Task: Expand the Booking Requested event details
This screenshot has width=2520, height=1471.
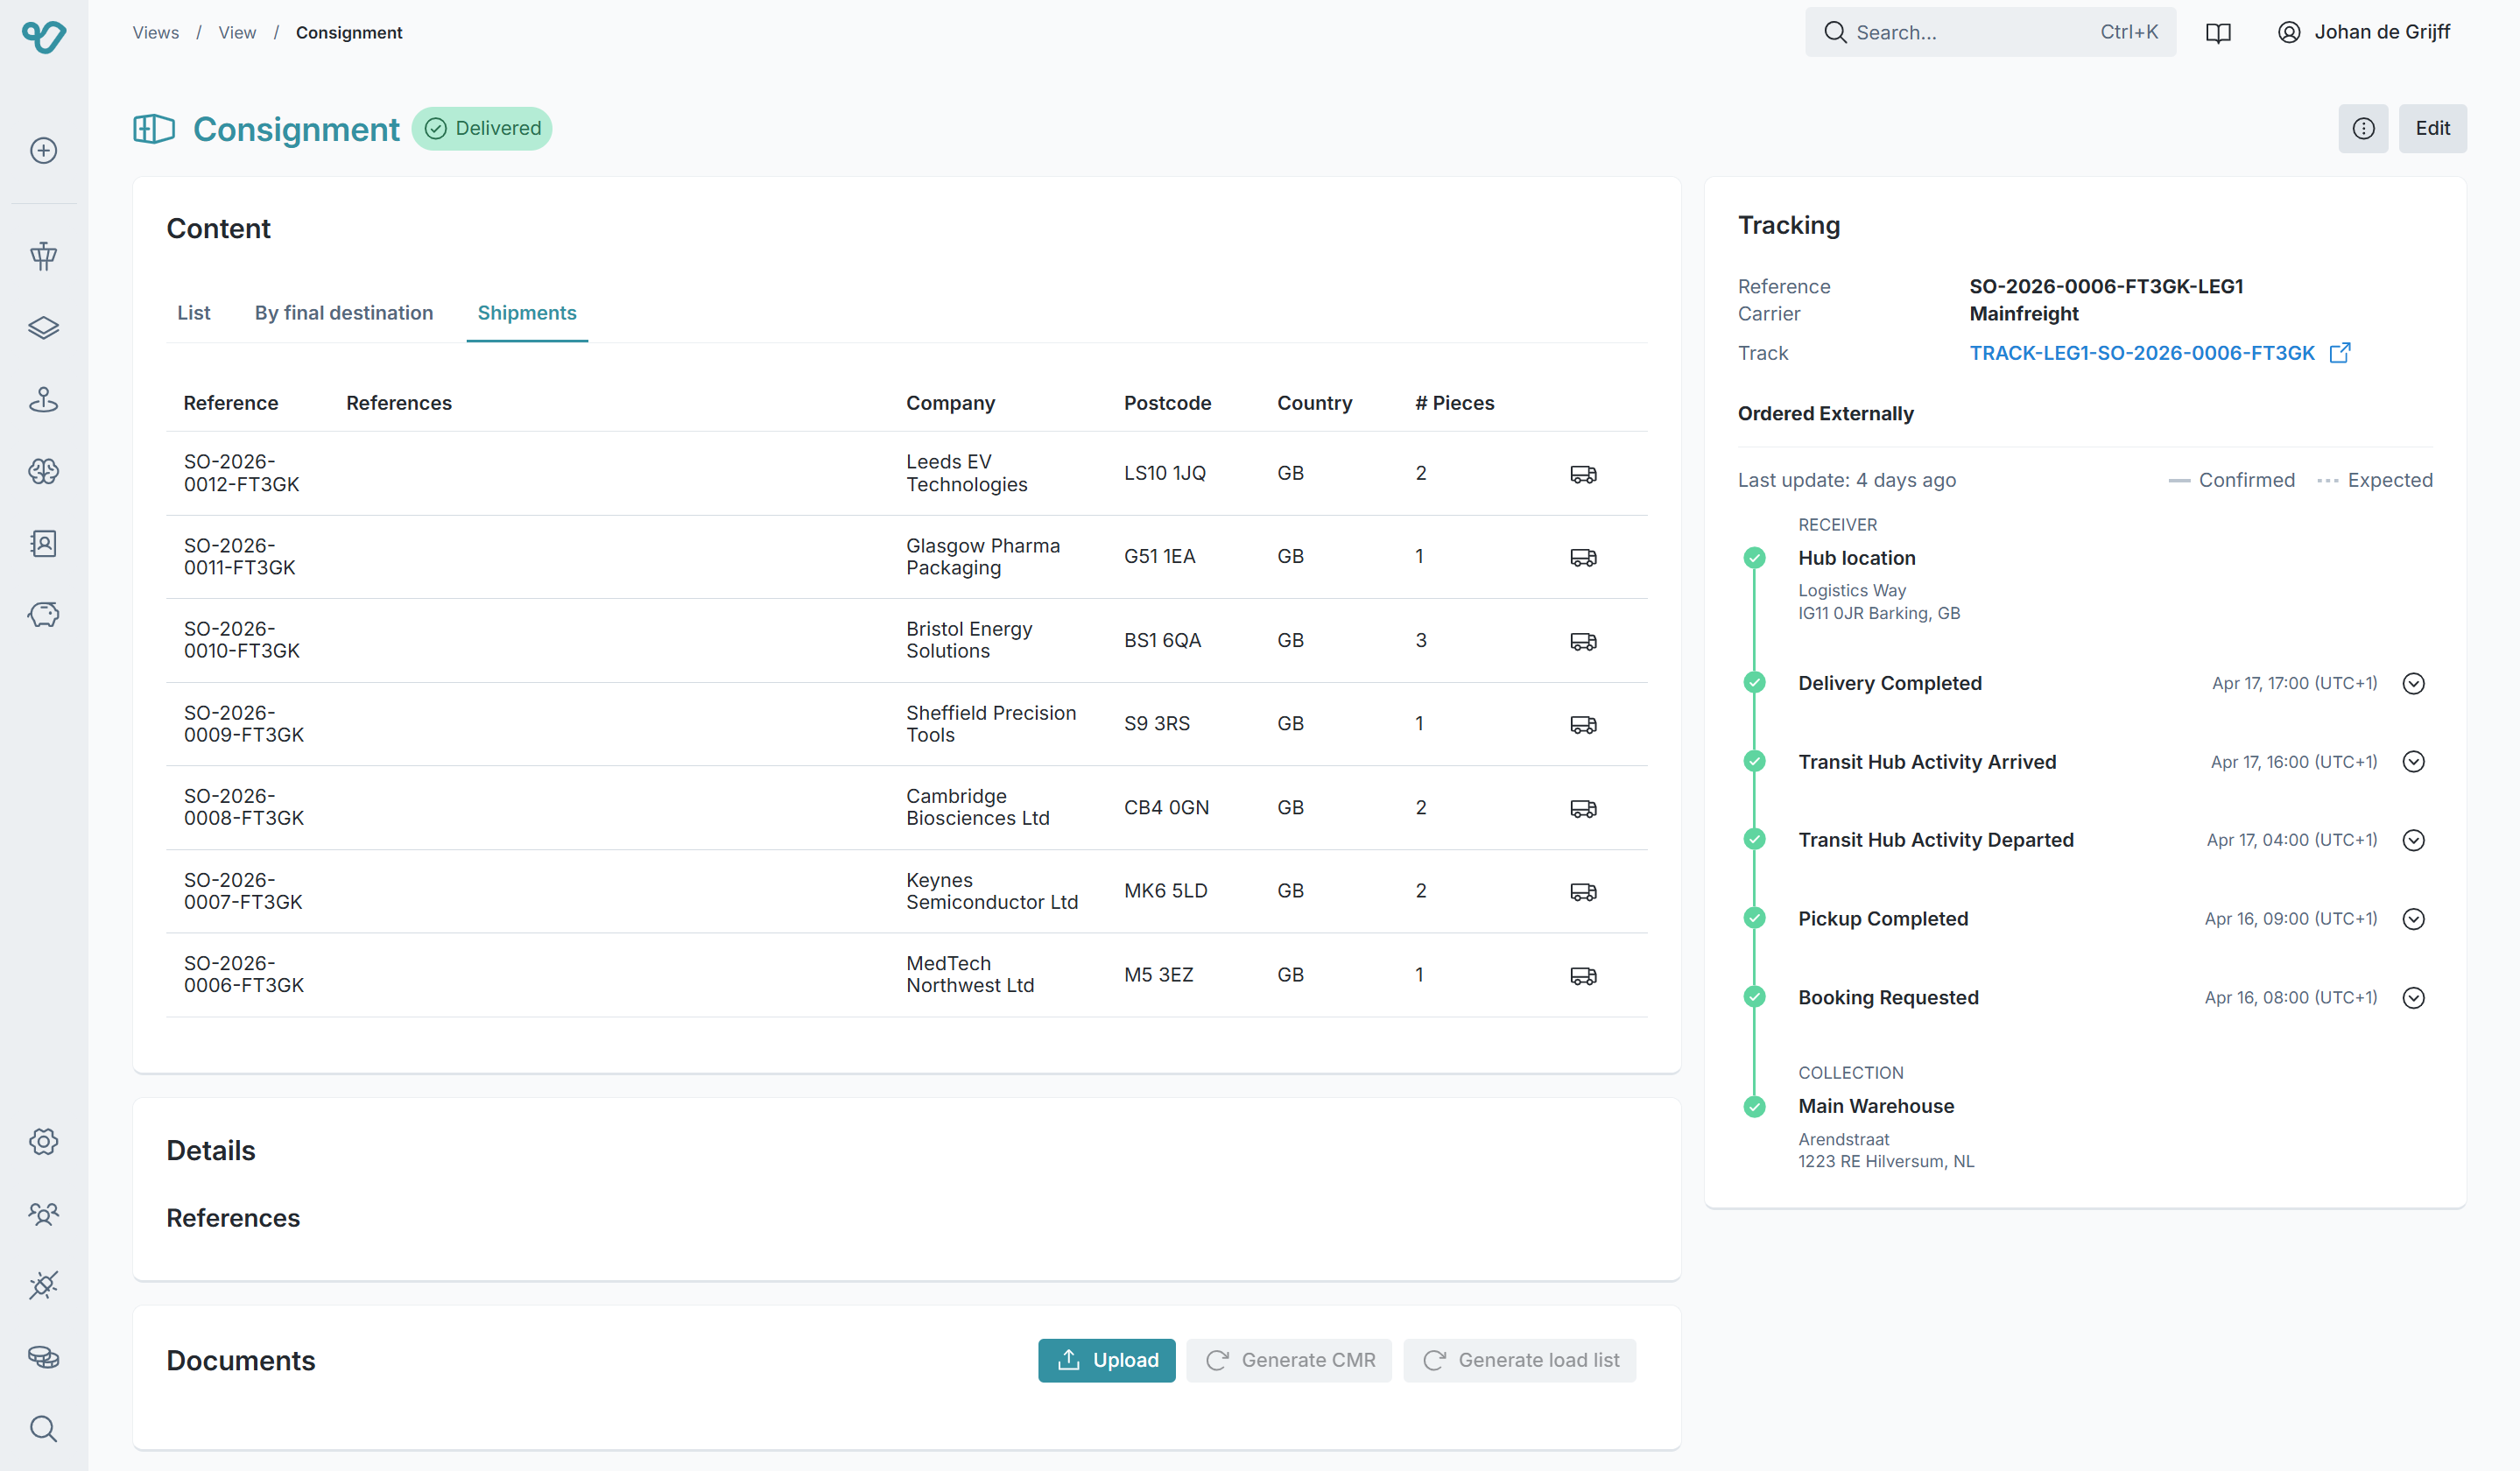Action: (2413, 997)
